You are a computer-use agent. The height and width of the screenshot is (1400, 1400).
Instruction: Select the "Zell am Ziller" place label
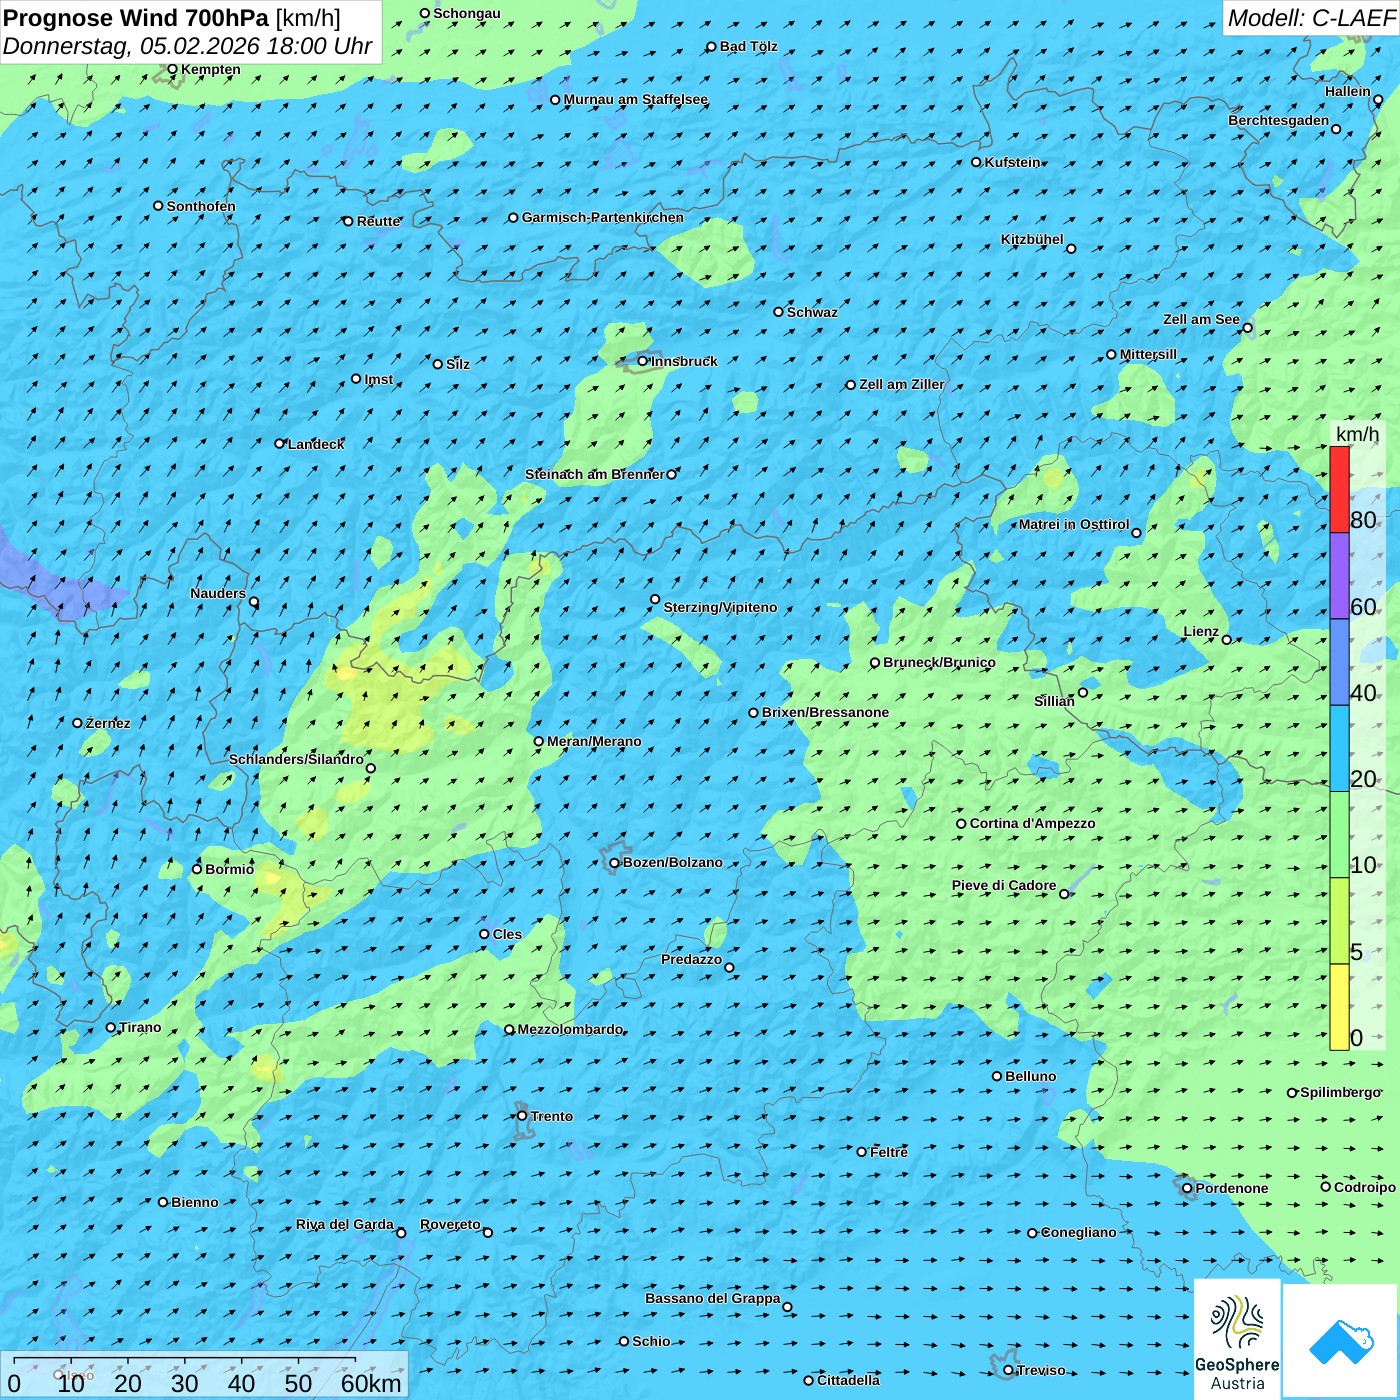[x=901, y=384]
